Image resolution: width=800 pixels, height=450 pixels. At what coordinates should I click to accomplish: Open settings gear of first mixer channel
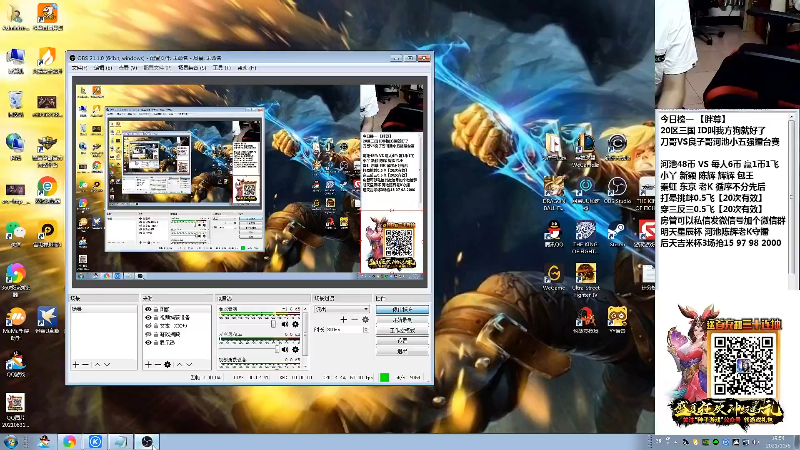(x=295, y=324)
